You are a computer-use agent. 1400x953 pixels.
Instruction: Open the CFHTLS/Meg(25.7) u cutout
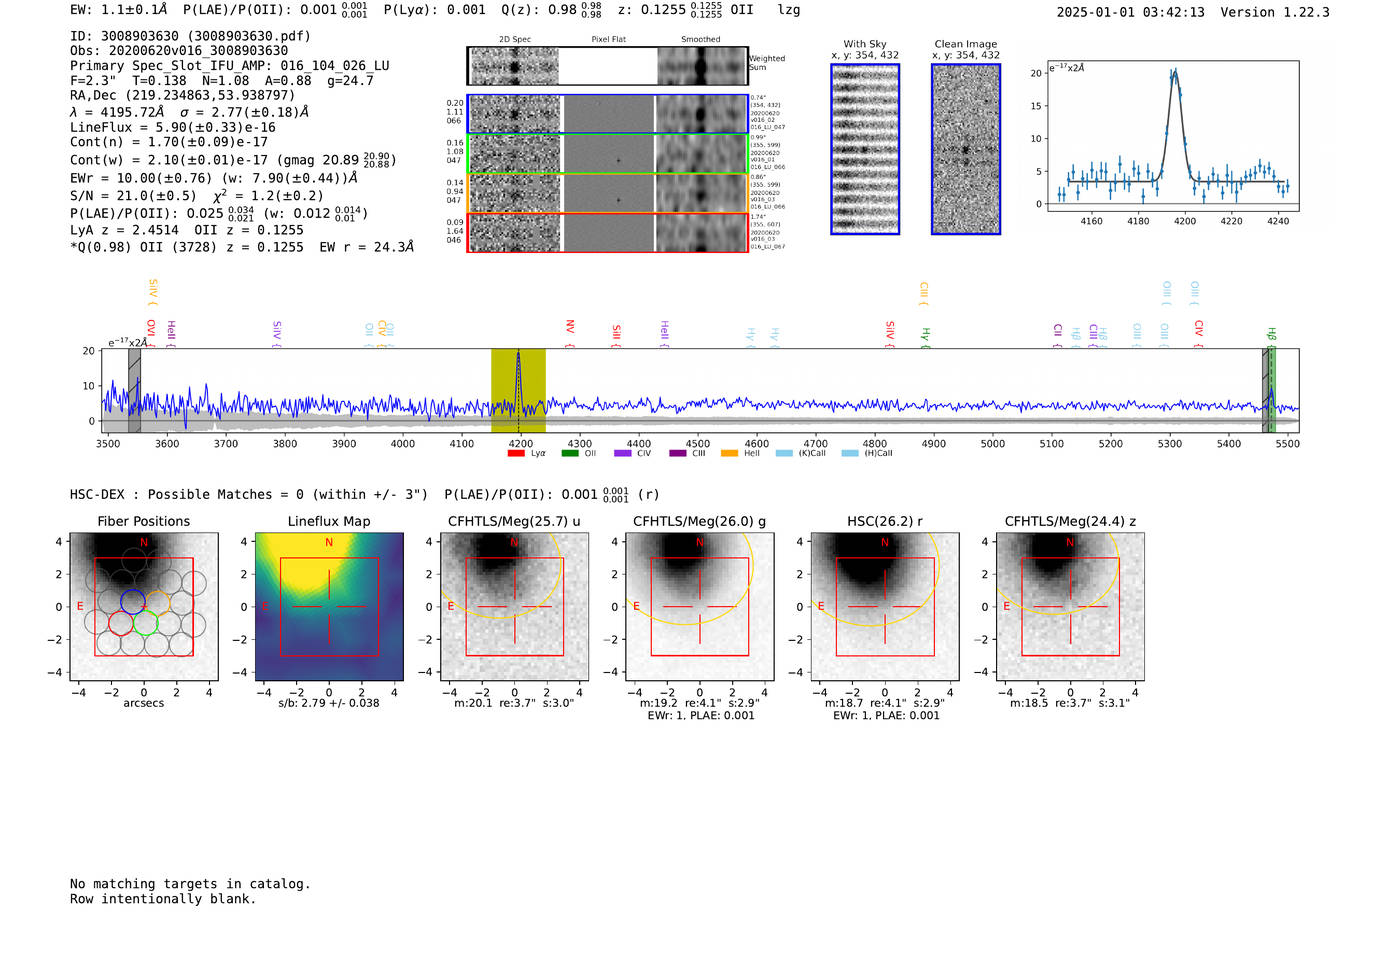tap(514, 607)
